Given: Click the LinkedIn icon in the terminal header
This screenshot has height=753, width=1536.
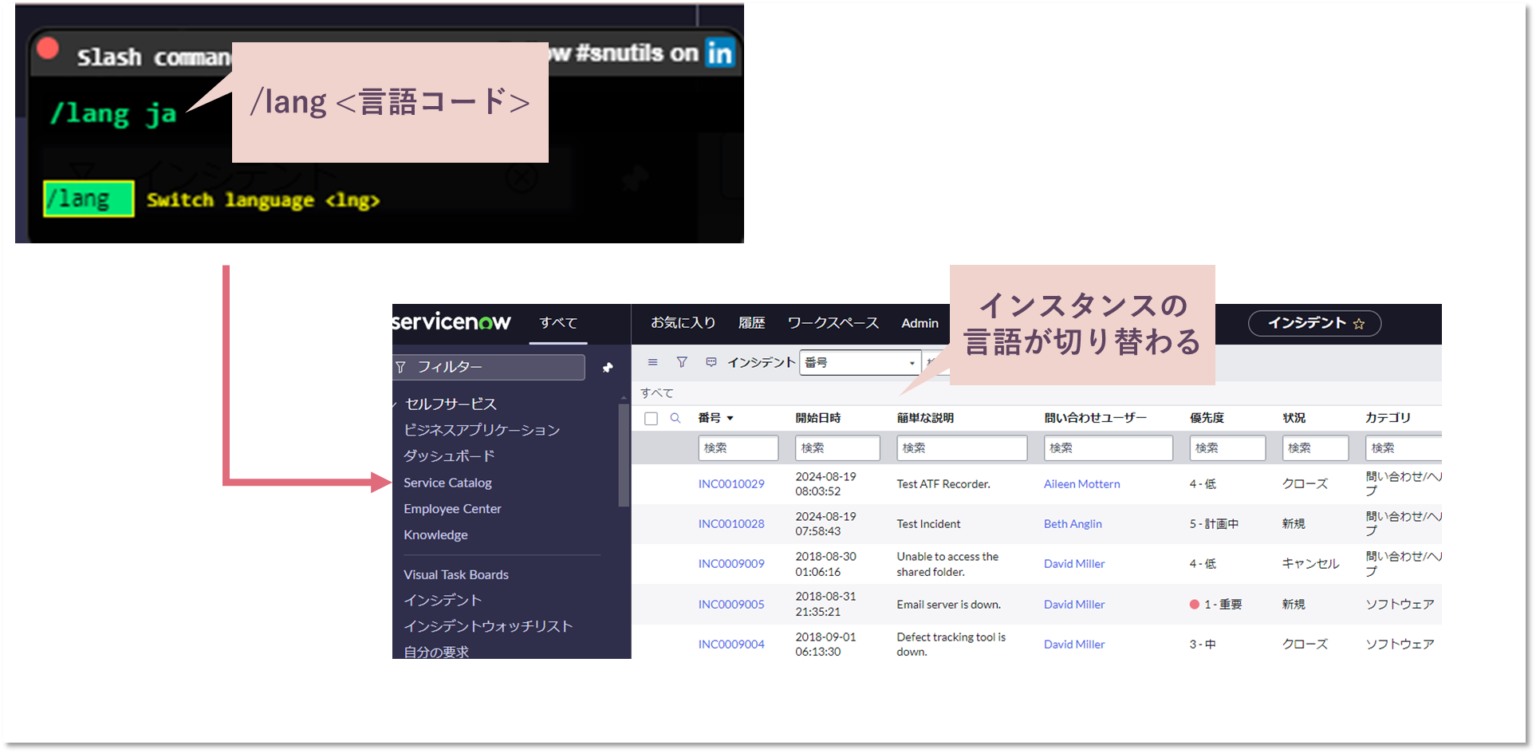Looking at the screenshot, I should coord(722,52).
